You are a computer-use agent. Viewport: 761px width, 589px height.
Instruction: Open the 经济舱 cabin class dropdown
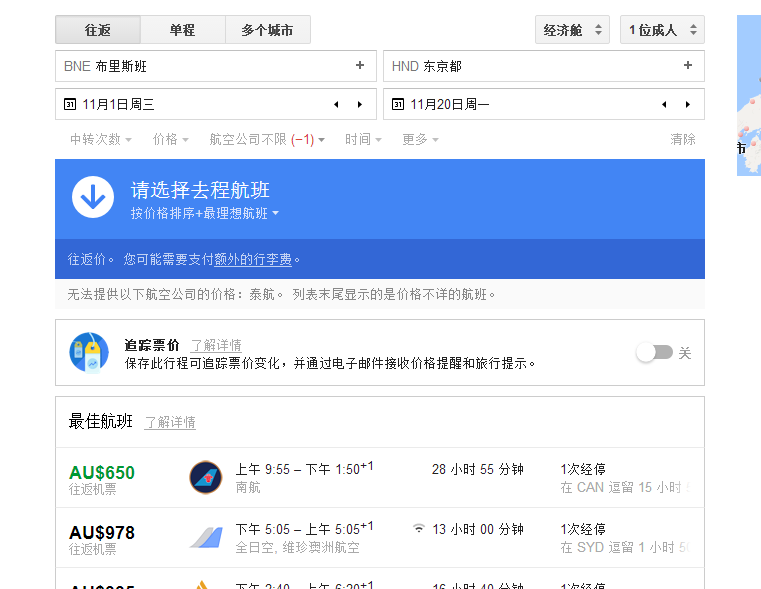572,30
